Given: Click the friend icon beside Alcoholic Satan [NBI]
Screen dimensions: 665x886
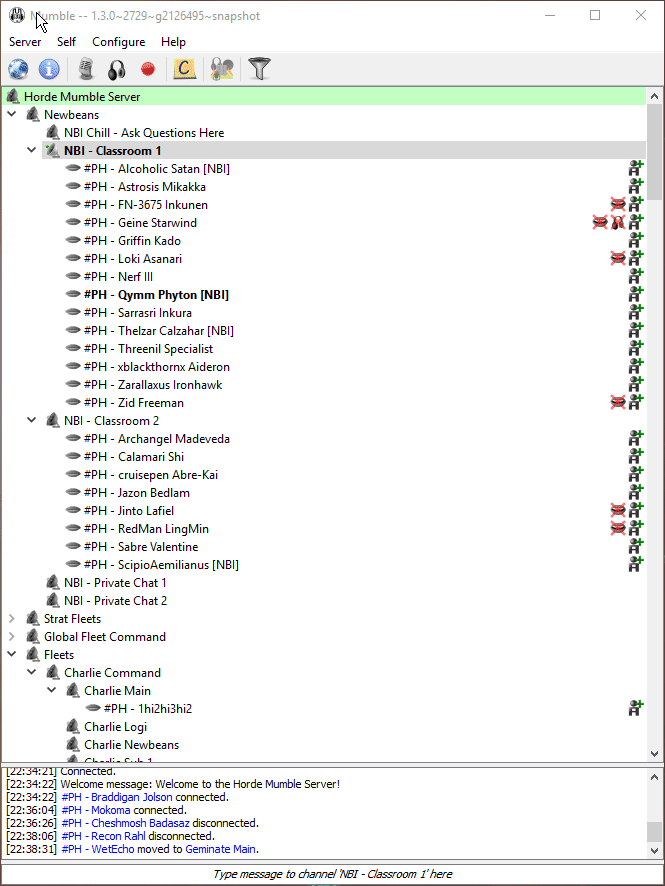Looking at the screenshot, I should 635,169.
